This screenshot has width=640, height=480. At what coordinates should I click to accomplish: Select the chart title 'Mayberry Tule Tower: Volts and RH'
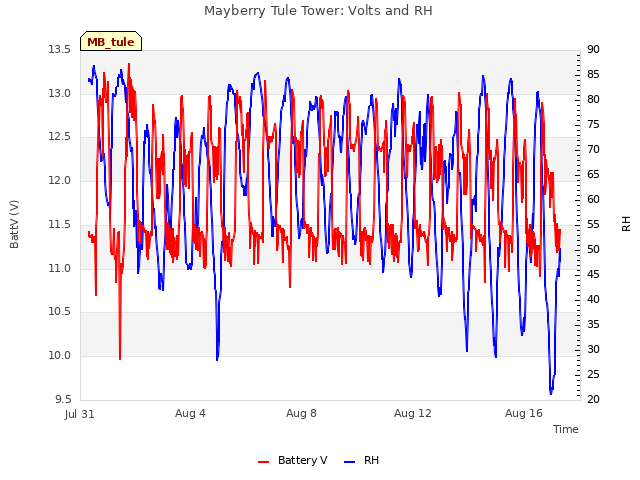point(318,10)
